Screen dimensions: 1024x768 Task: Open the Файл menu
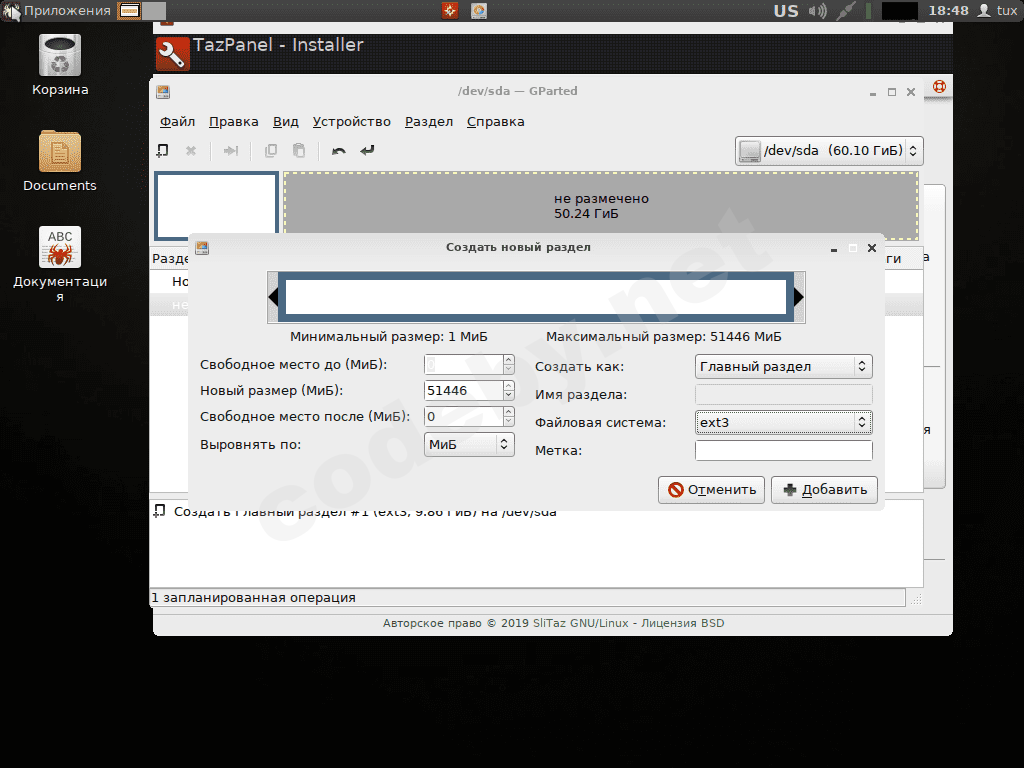point(178,121)
